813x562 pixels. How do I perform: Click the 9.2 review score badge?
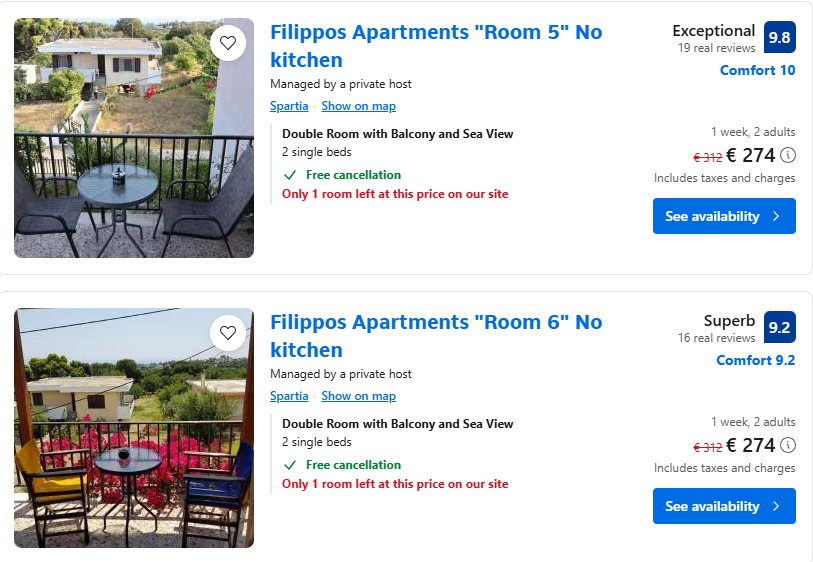779,328
